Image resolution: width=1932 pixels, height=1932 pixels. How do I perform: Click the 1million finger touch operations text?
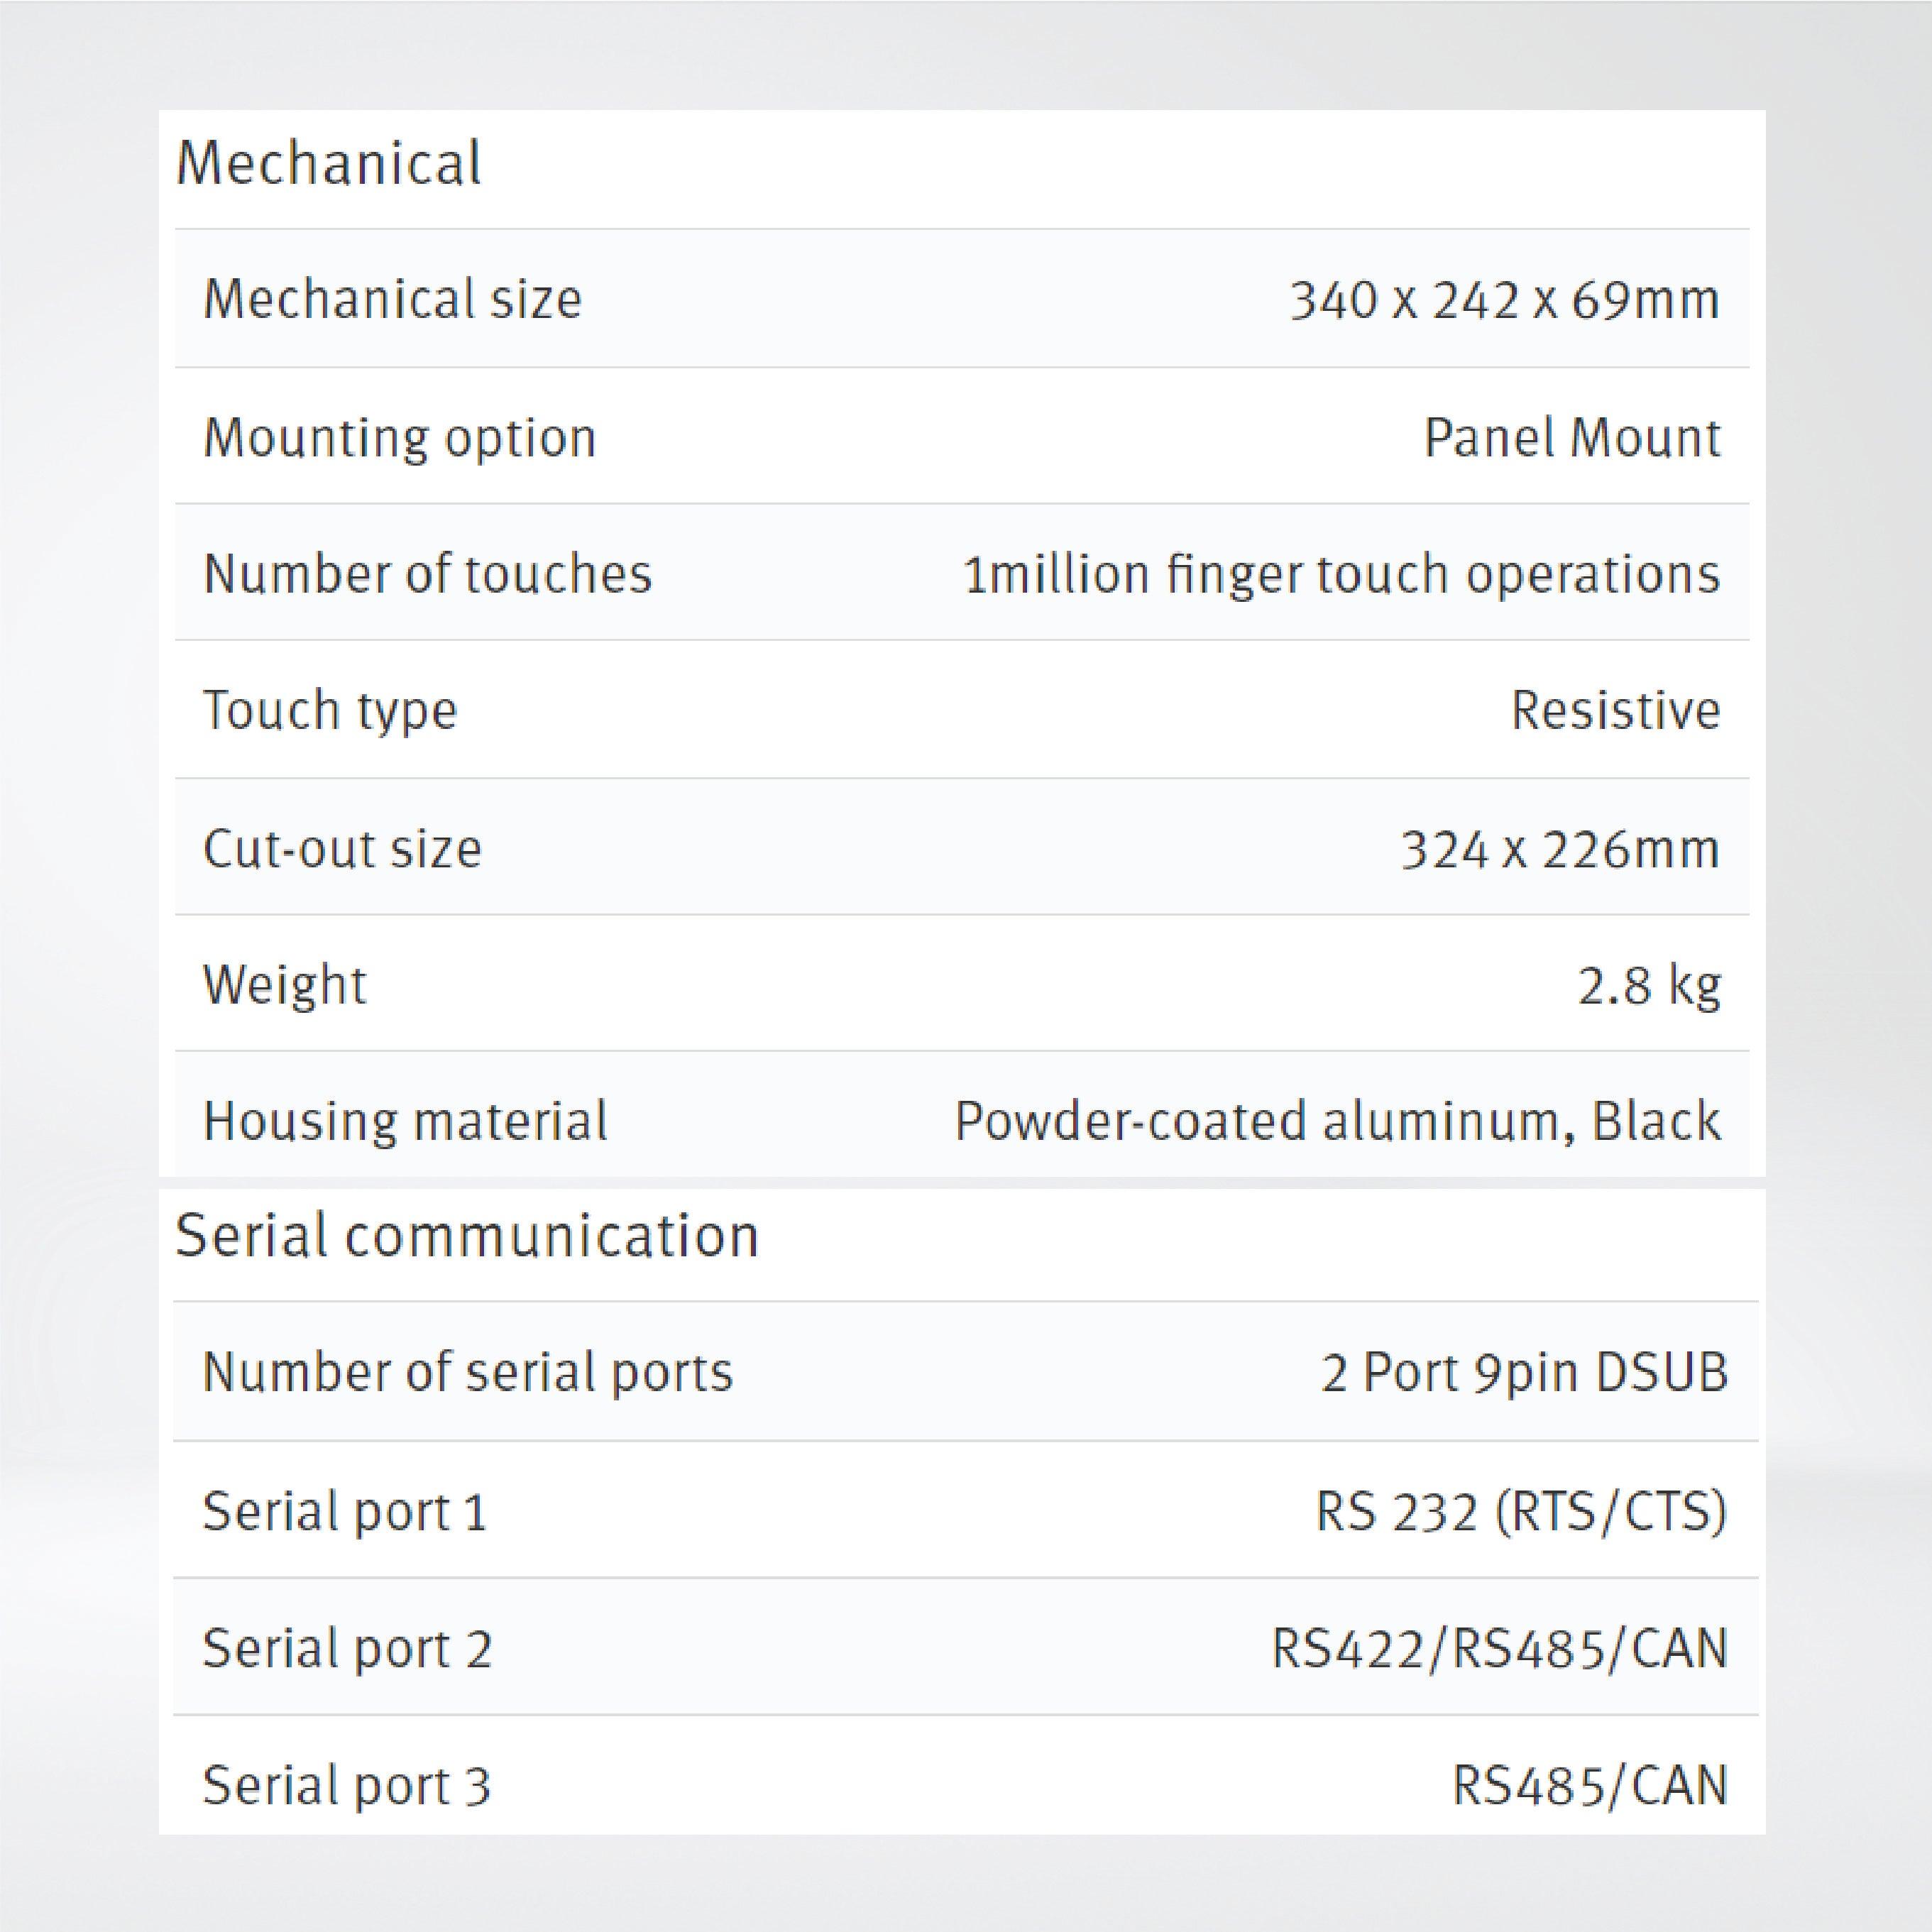pyautogui.click(x=1341, y=574)
